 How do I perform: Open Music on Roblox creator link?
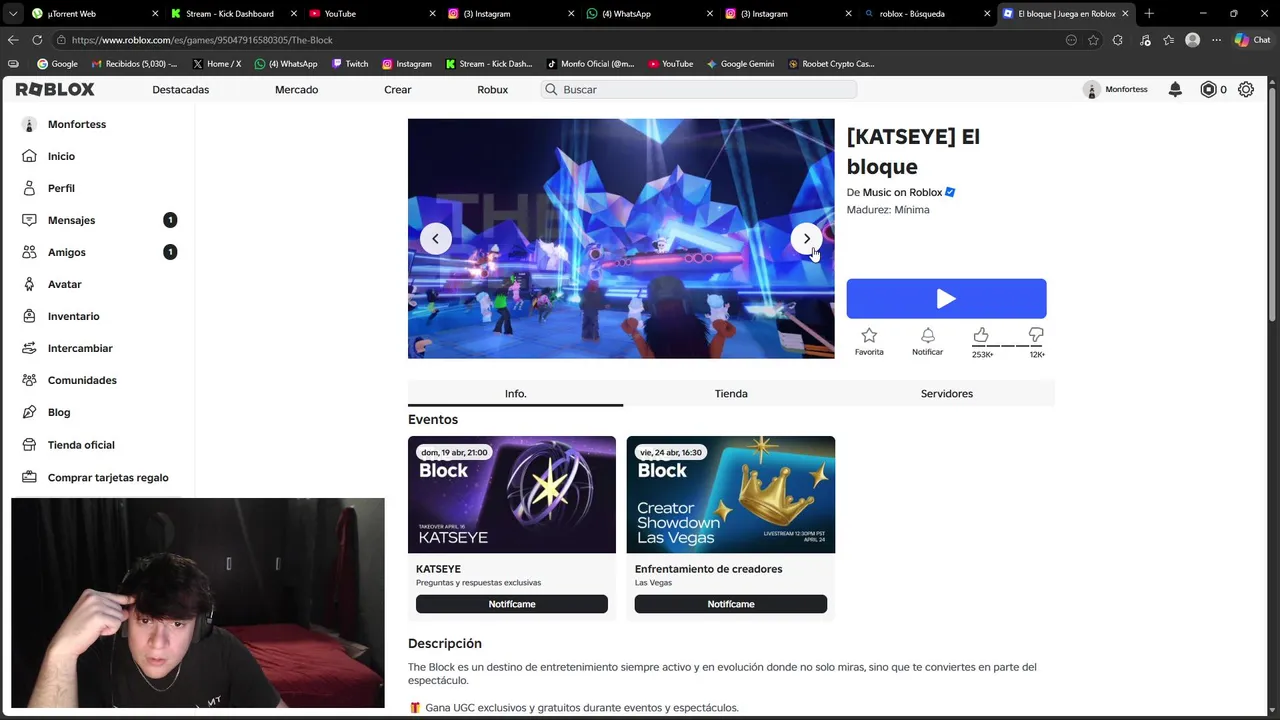click(902, 192)
